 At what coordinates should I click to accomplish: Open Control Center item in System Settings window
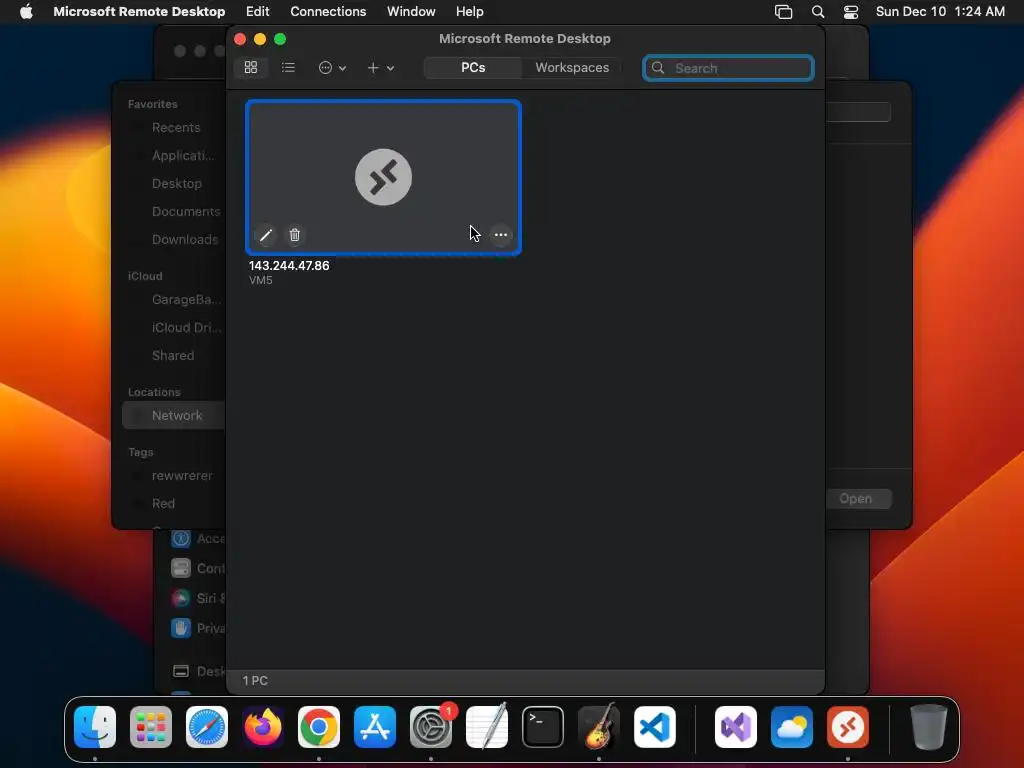[197, 568]
